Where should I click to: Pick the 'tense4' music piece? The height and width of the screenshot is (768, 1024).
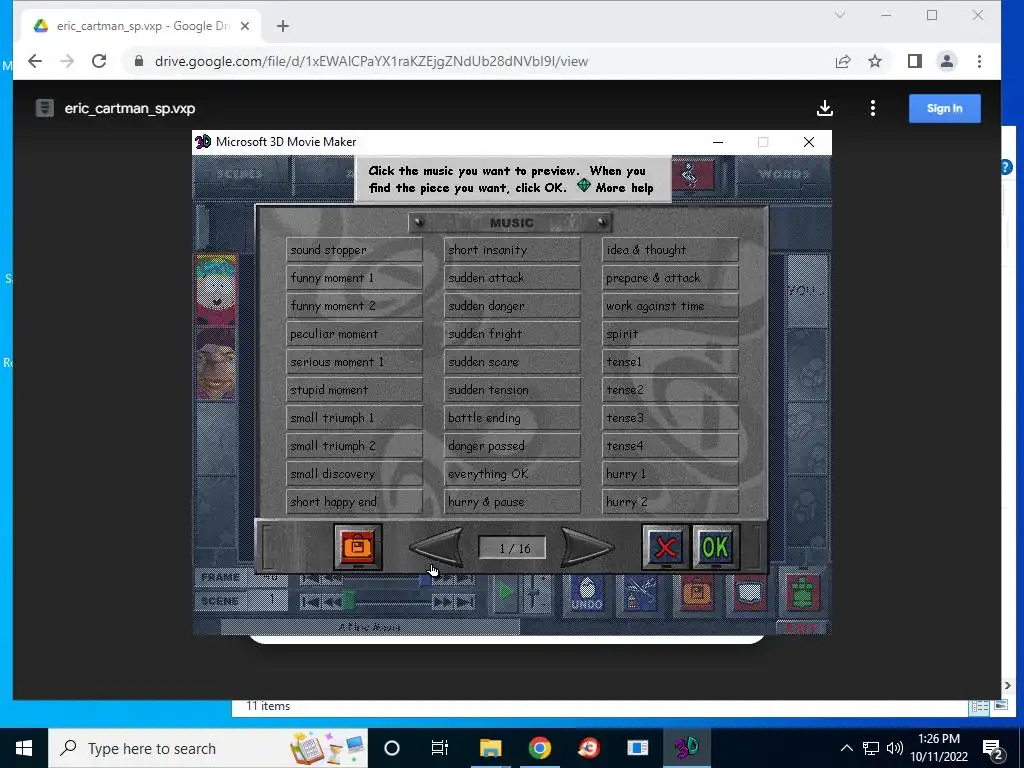tap(670, 446)
